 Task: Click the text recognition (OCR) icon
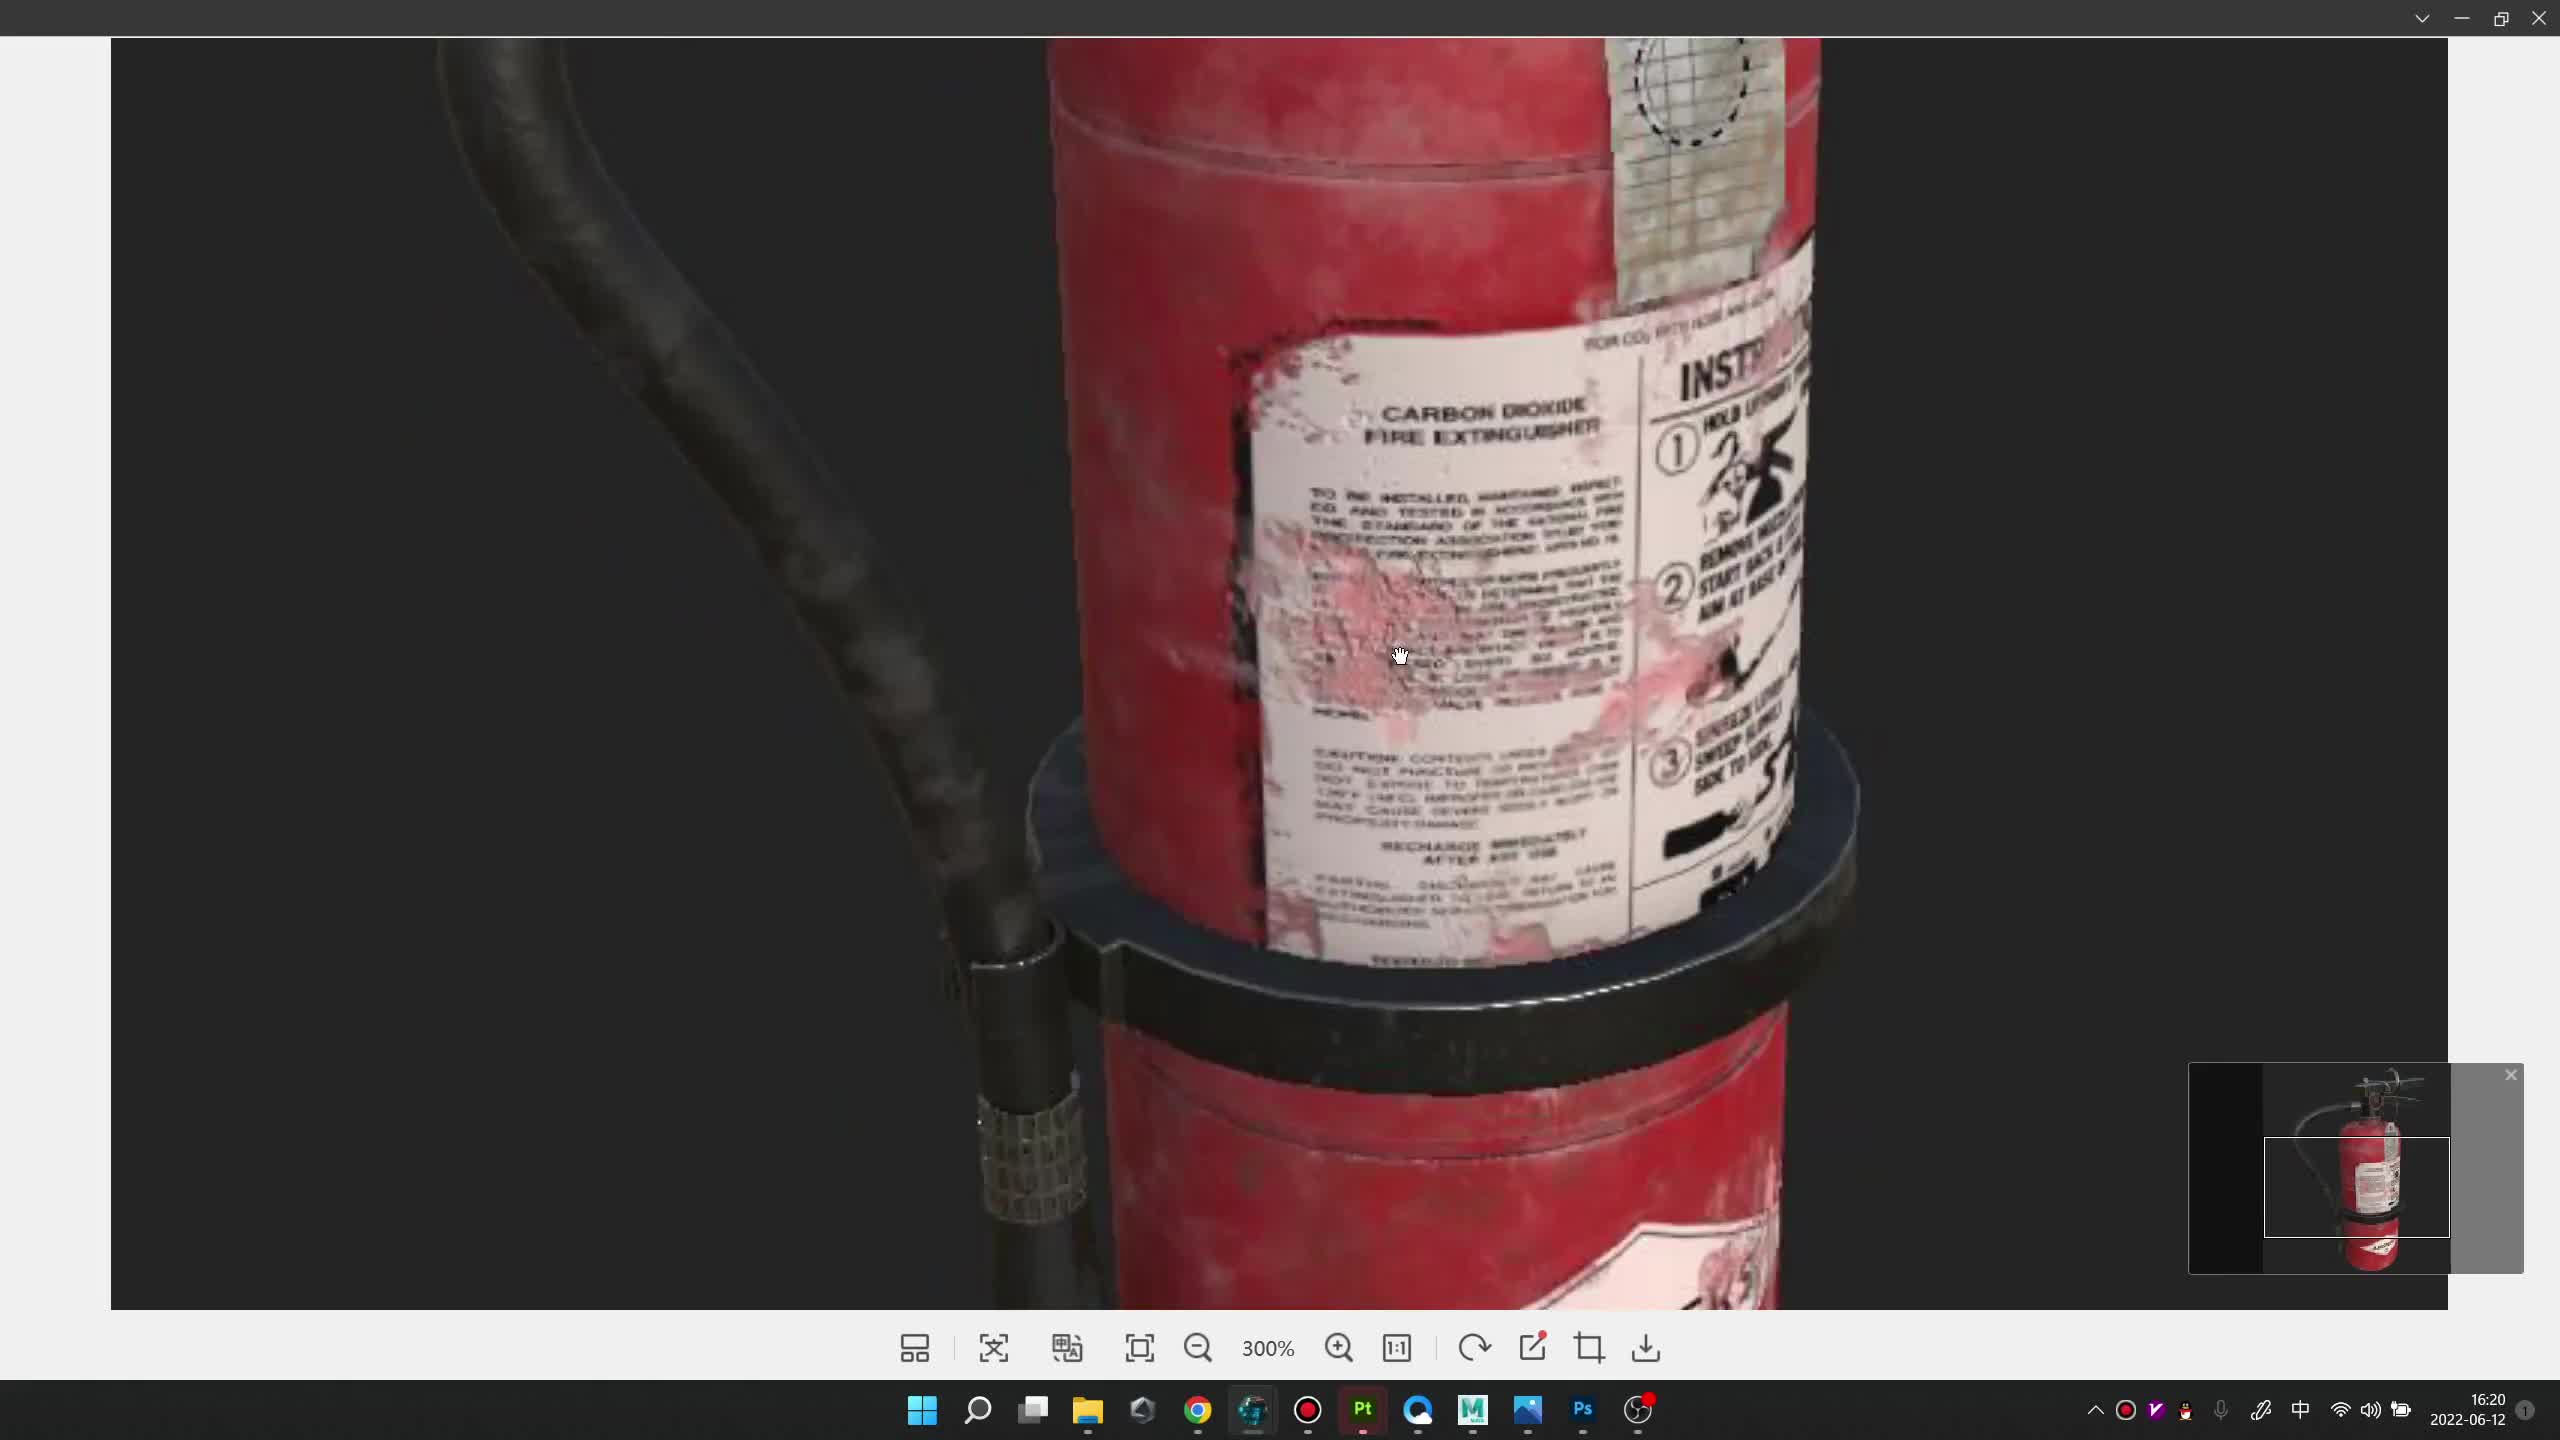coord(994,1348)
